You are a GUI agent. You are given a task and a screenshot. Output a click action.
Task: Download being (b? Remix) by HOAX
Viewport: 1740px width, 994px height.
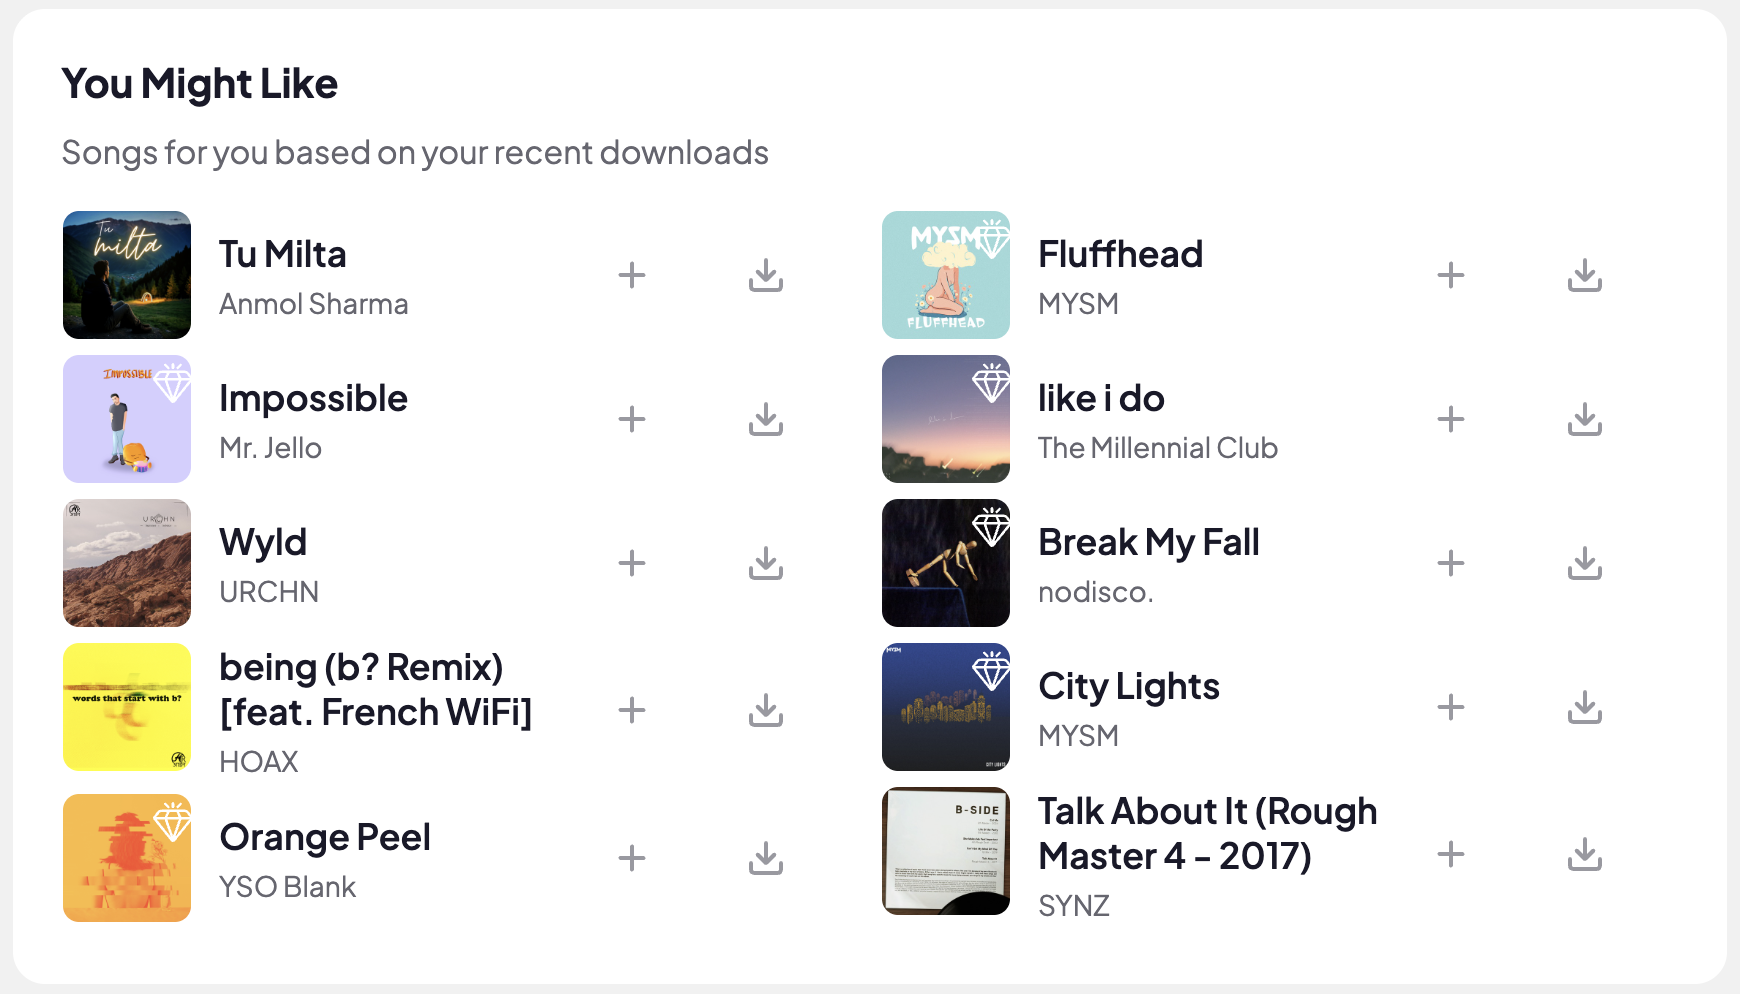click(x=765, y=710)
